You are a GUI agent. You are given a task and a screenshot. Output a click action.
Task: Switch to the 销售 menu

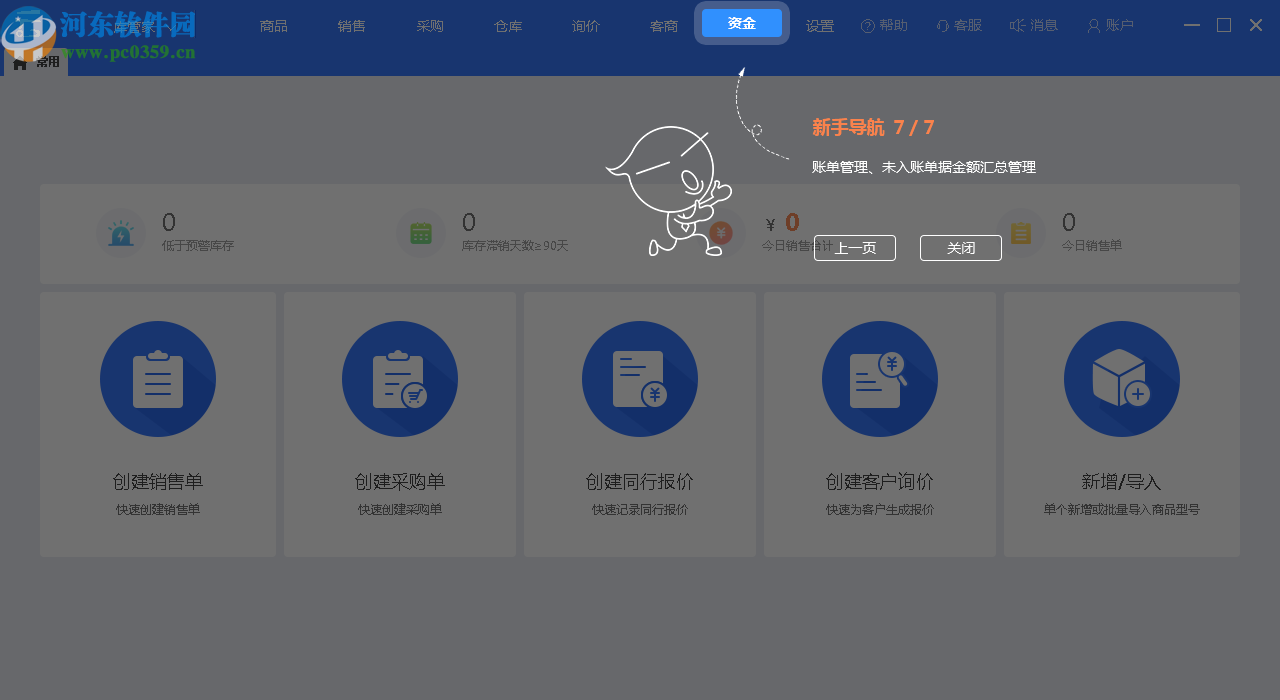pos(351,25)
